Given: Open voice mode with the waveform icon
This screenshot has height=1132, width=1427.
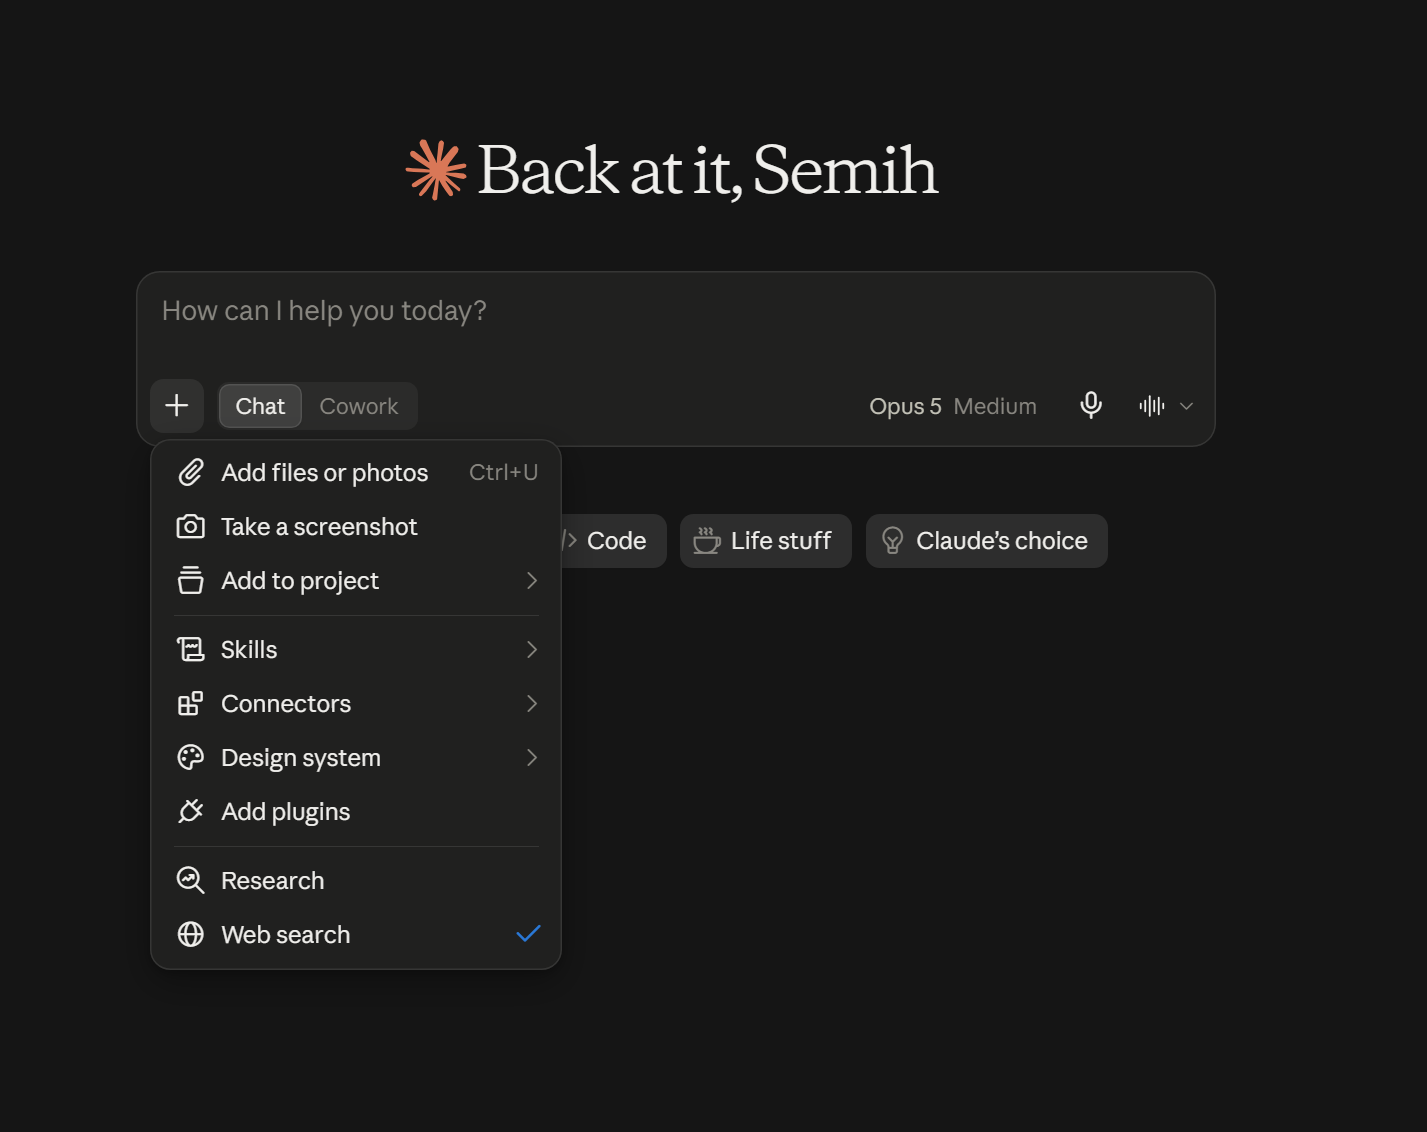Looking at the screenshot, I should coord(1152,406).
